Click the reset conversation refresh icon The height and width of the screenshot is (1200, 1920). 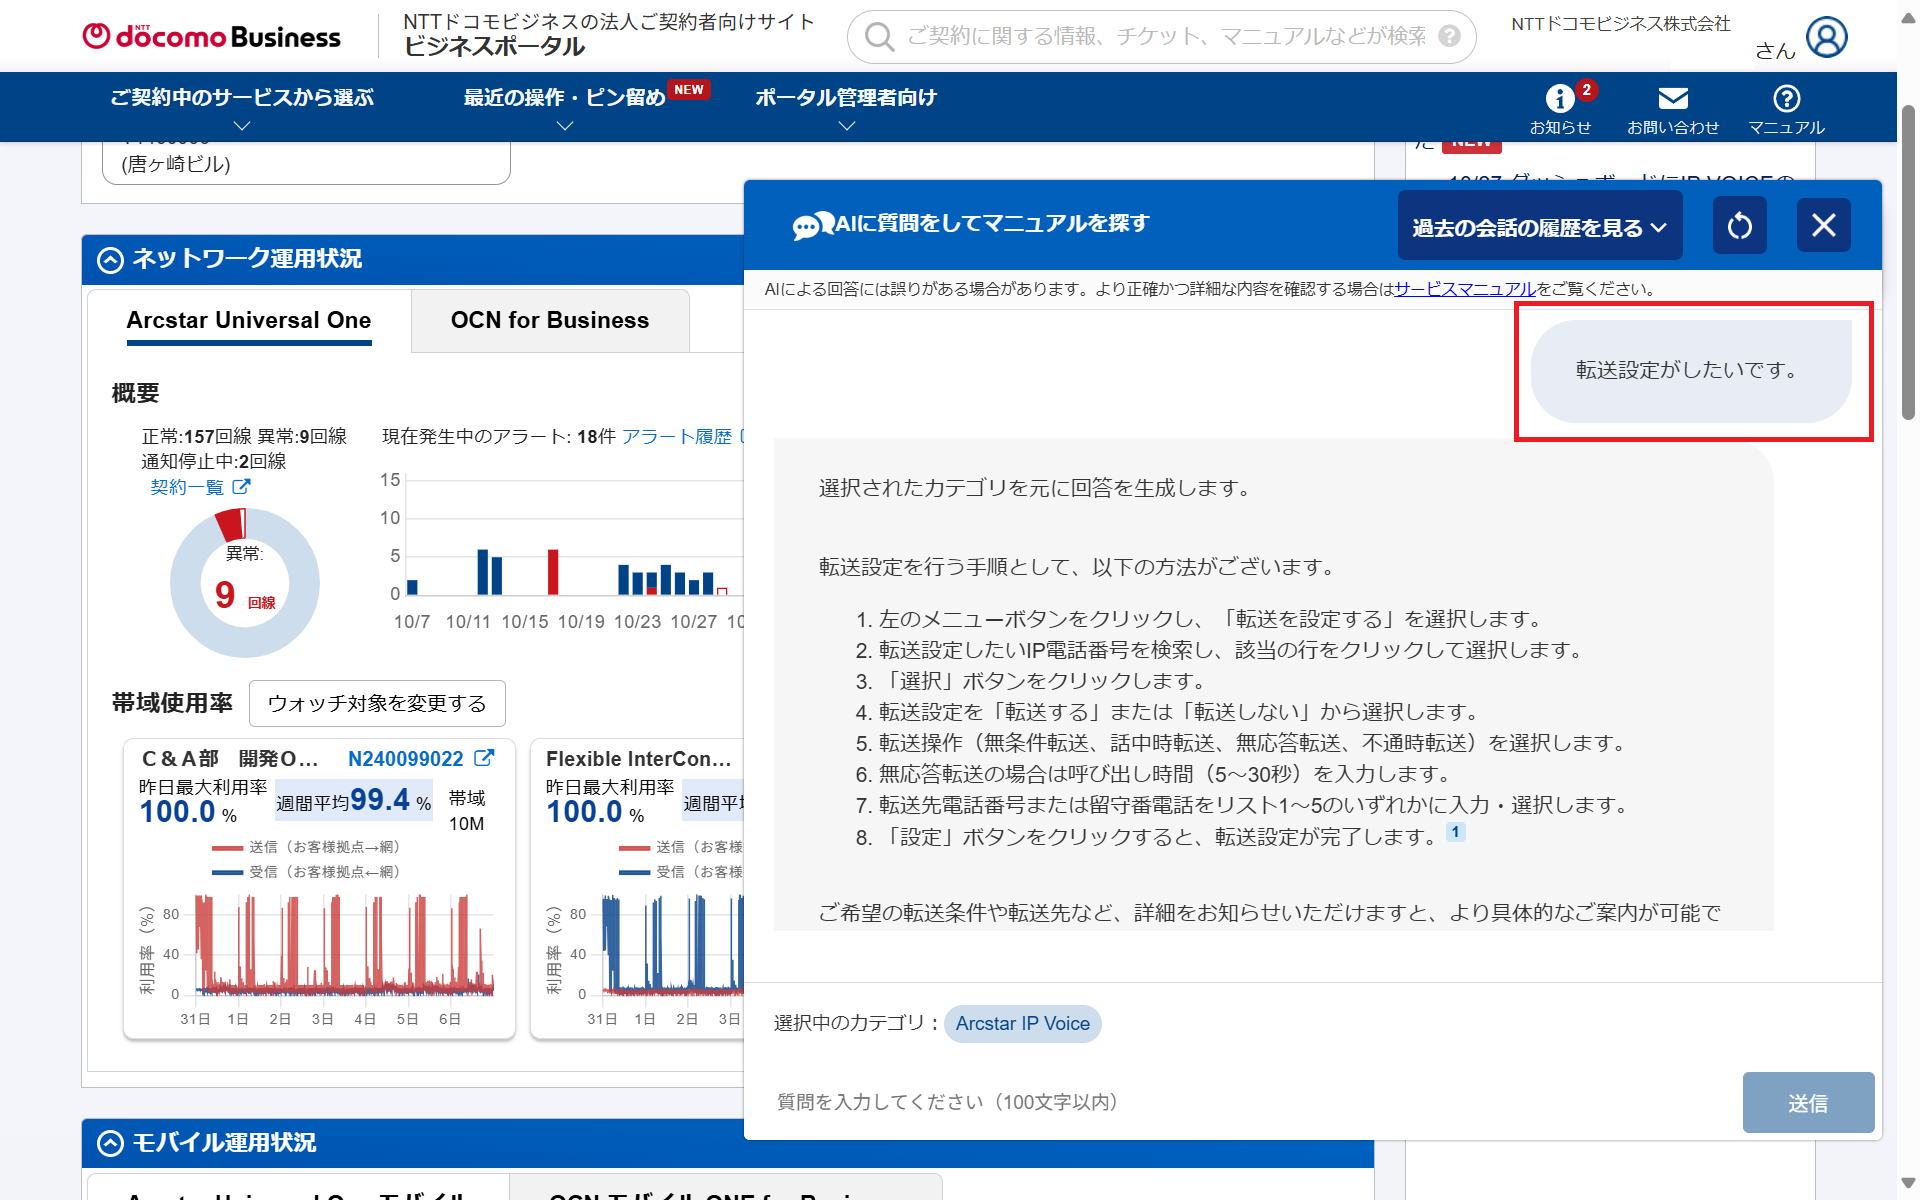tap(1739, 226)
